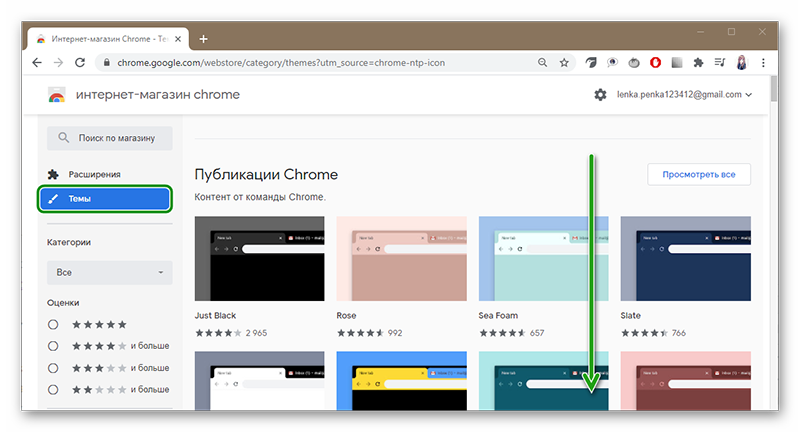Screen dimensions: 800x432
Task: Click the lock icon in address bar
Action: 107,63
